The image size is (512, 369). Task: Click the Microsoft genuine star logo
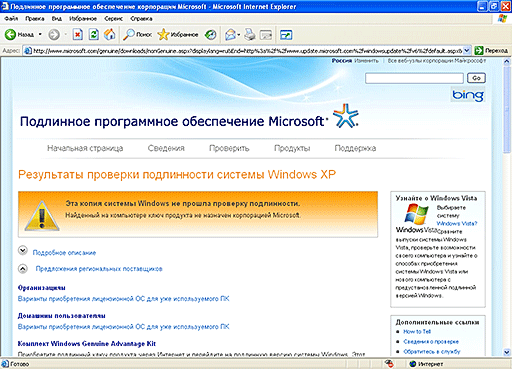pyautogui.click(x=346, y=116)
